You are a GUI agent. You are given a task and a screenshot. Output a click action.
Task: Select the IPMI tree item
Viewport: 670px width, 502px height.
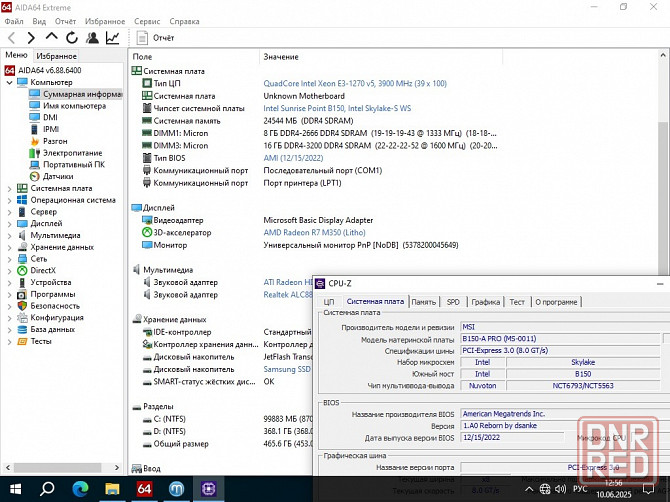[51, 129]
